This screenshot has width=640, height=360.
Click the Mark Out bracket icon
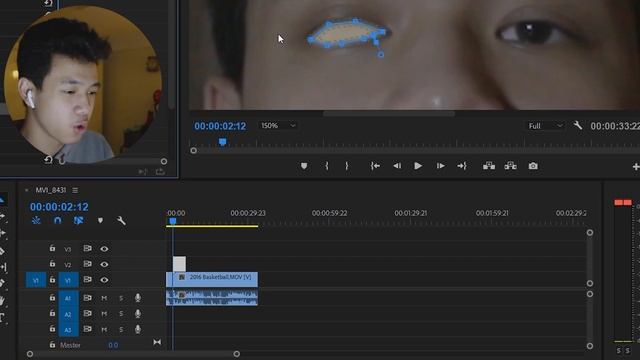(x=347, y=166)
